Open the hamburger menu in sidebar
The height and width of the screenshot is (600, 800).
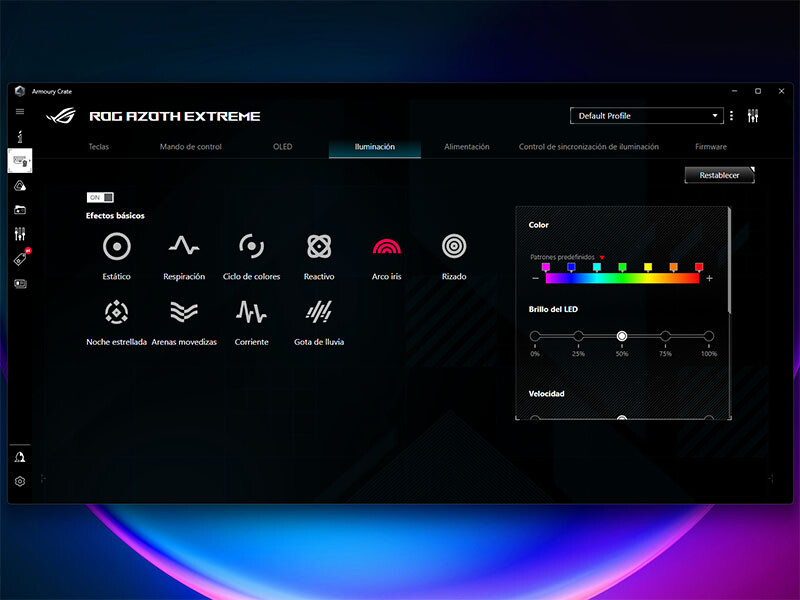20,112
